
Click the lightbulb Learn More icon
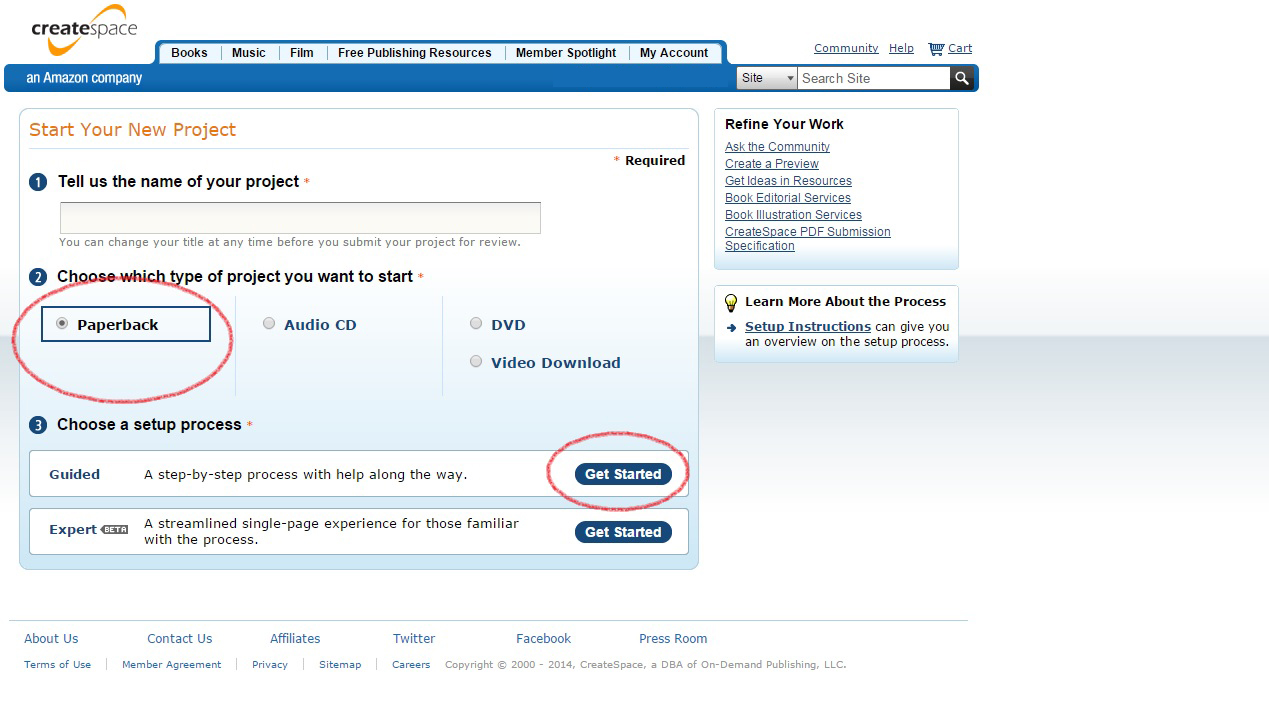[x=731, y=302]
